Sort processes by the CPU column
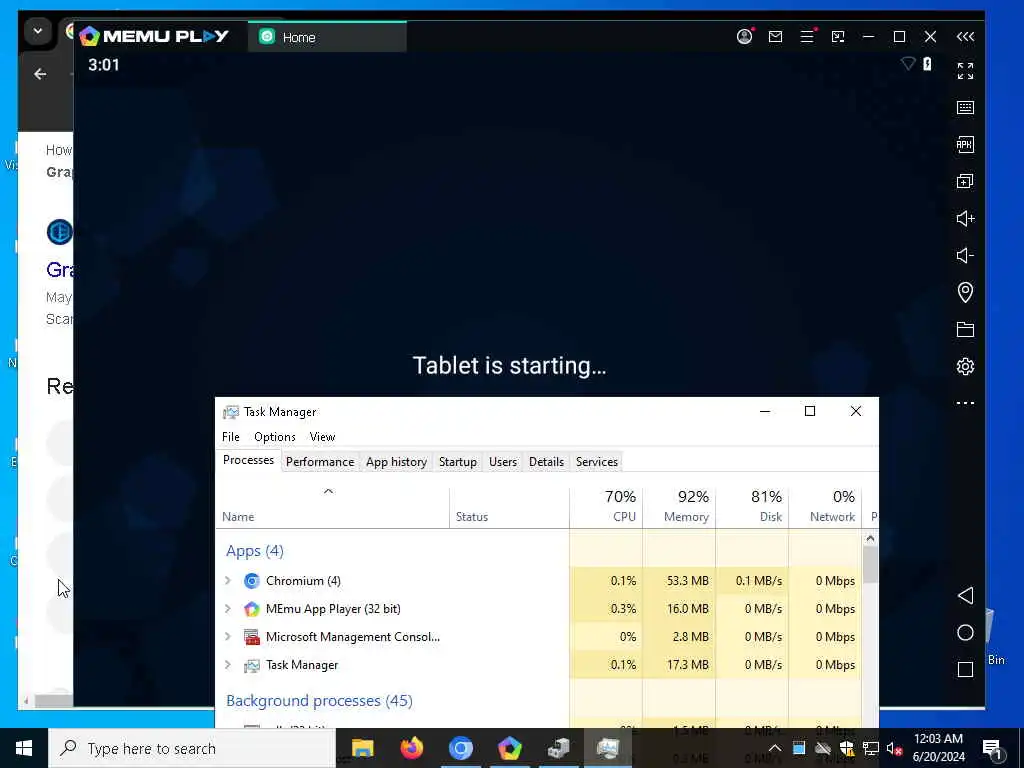The height and width of the screenshot is (768, 1024). (606, 508)
